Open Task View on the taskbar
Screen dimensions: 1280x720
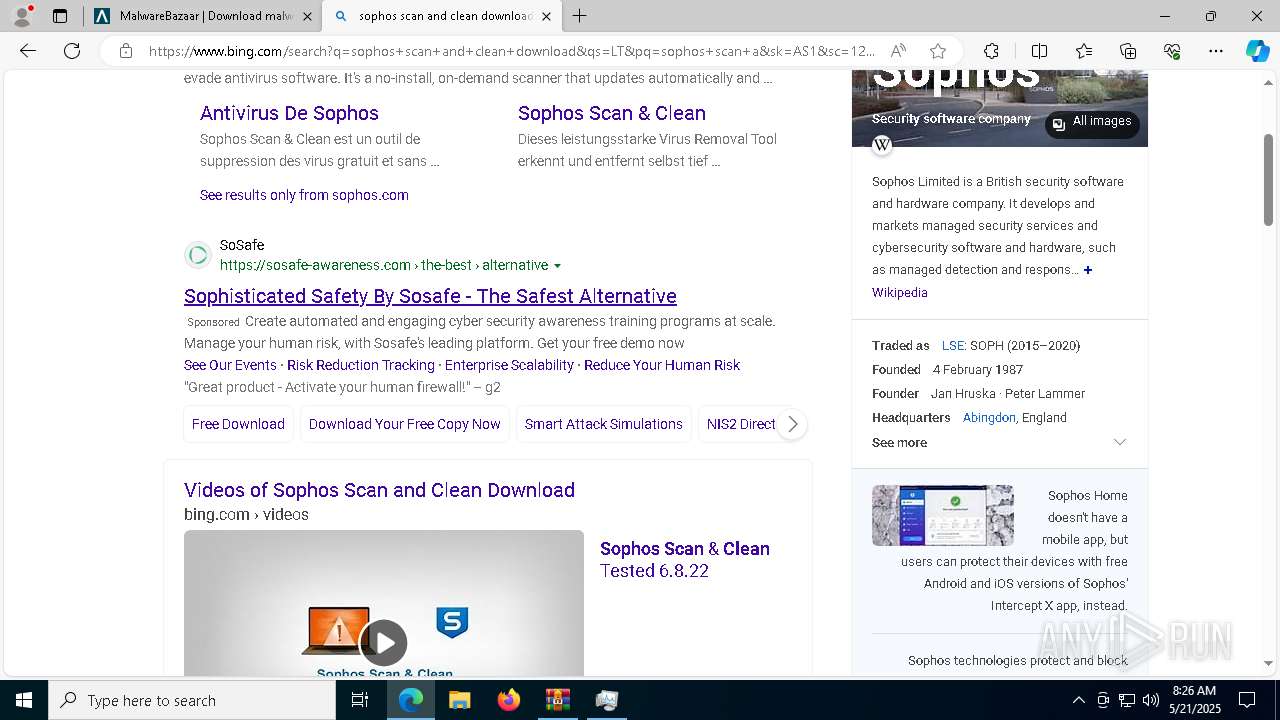[360, 700]
